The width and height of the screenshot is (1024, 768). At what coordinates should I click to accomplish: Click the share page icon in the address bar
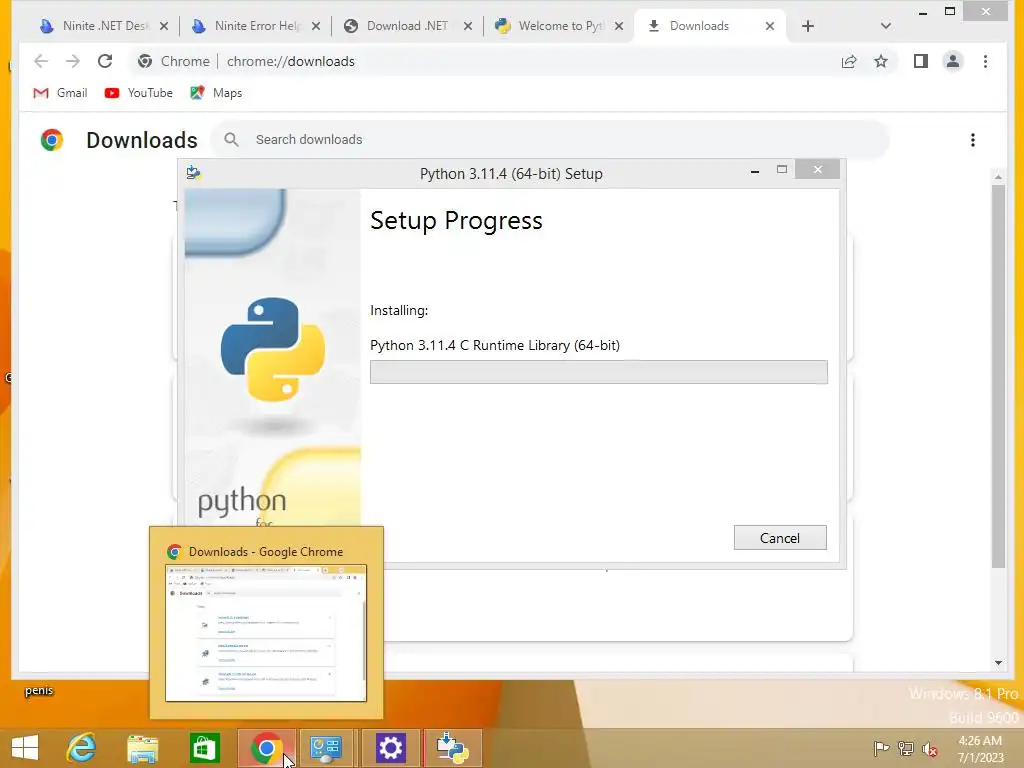pos(849,61)
